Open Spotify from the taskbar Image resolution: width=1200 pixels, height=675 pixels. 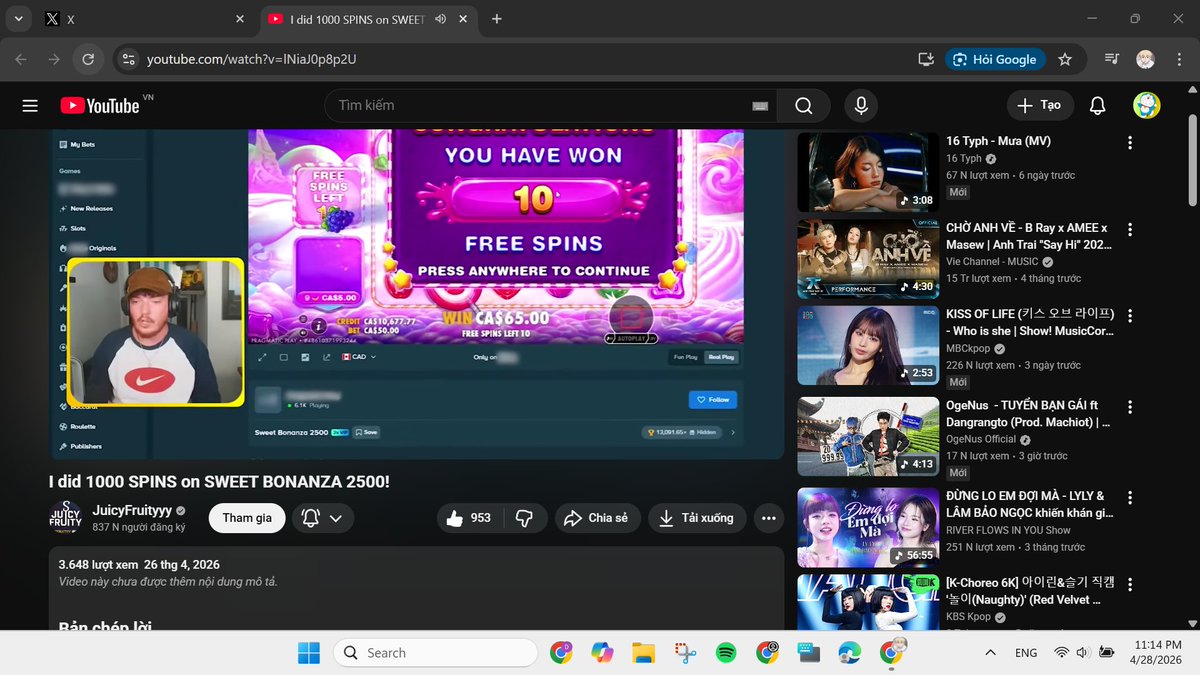coord(726,653)
